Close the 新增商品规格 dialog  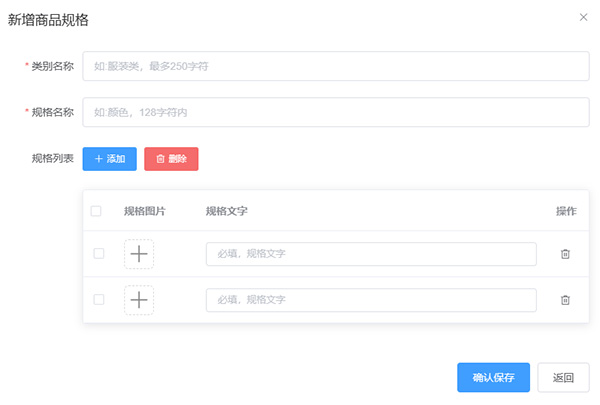[584, 17]
